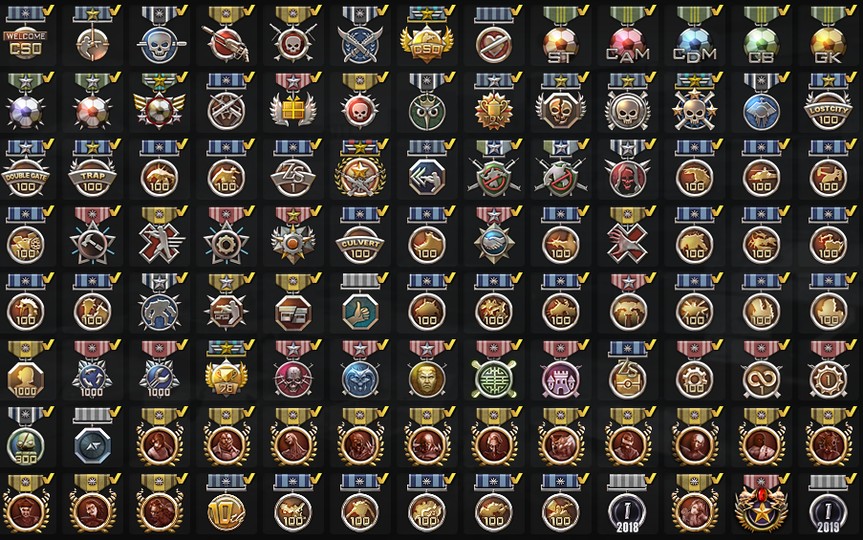Open the CAM pink soccer ball medal
This screenshot has height=540, width=863.
[x=627, y=35]
